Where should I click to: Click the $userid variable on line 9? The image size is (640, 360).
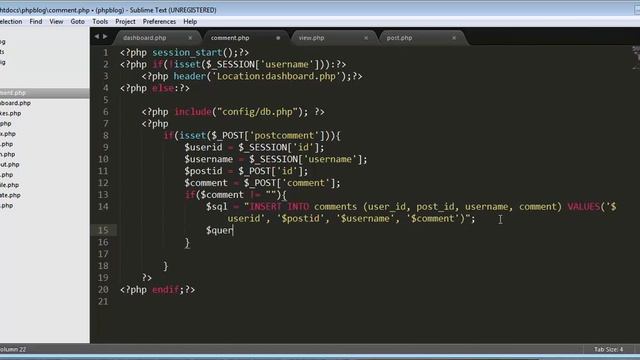(203, 147)
